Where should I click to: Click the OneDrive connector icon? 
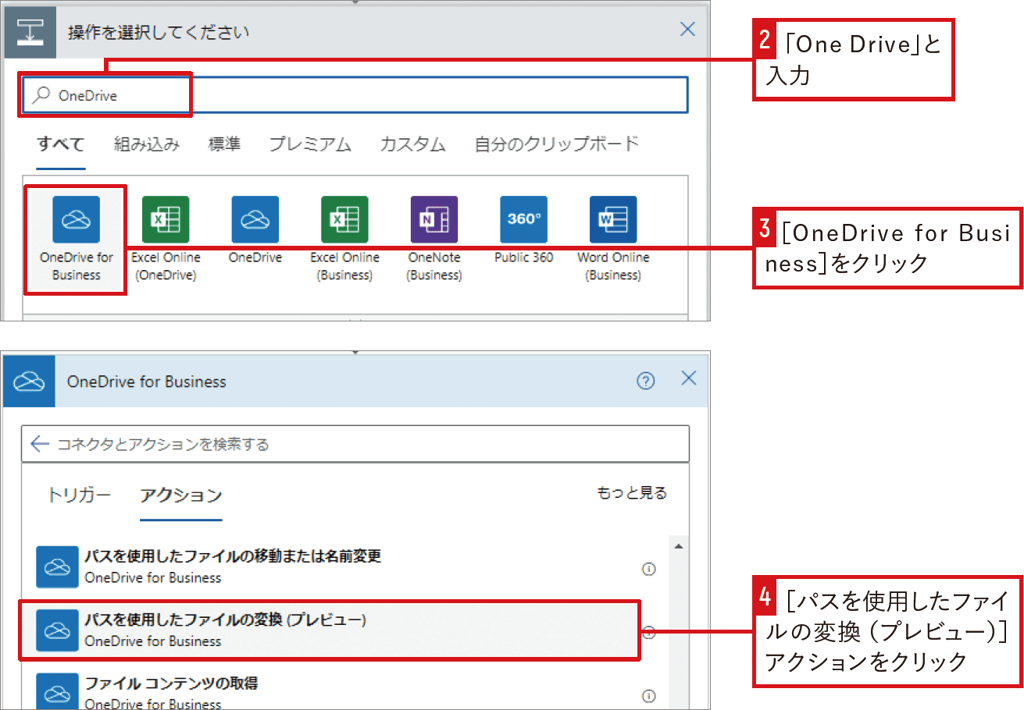[x=254, y=220]
